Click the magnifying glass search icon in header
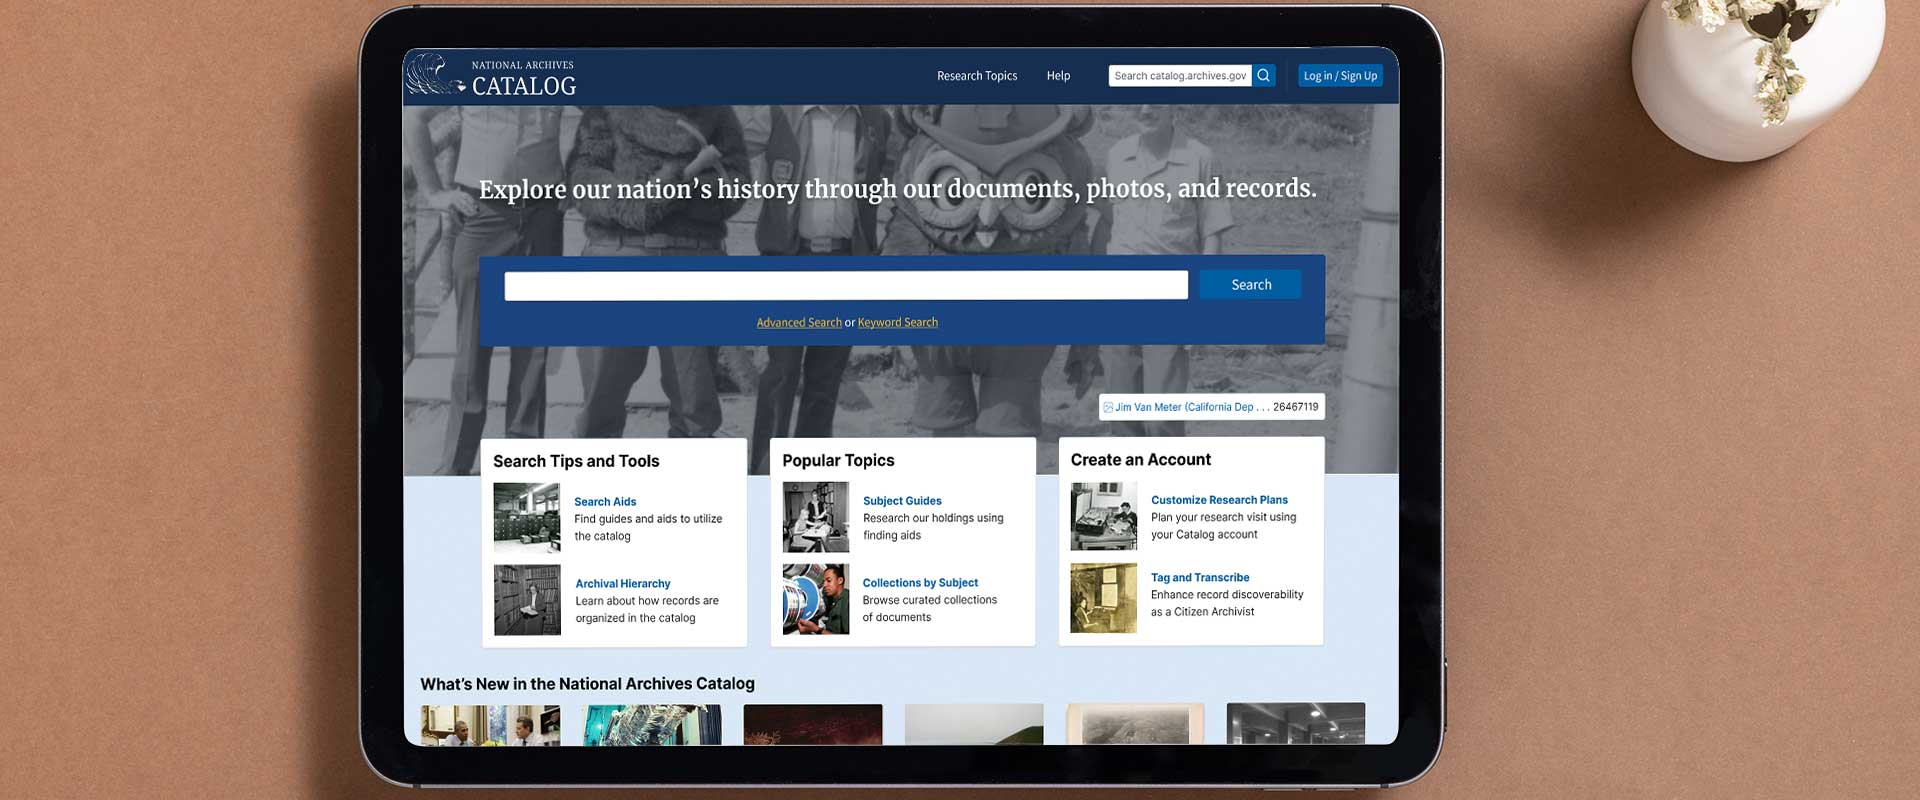Image resolution: width=1920 pixels, height=800 pixels. tap(1264, 76)
